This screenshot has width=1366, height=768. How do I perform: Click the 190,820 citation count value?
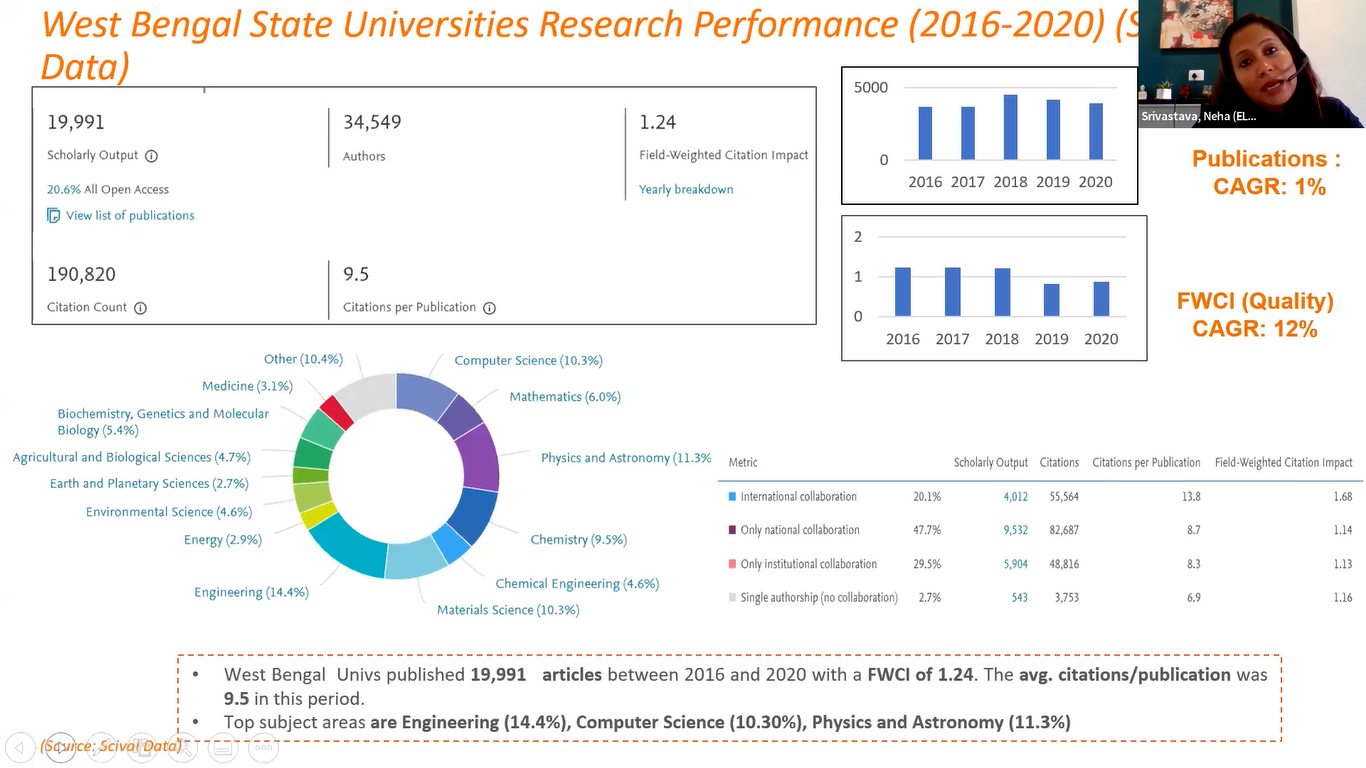pyautogui.click(x=81, y=275)
